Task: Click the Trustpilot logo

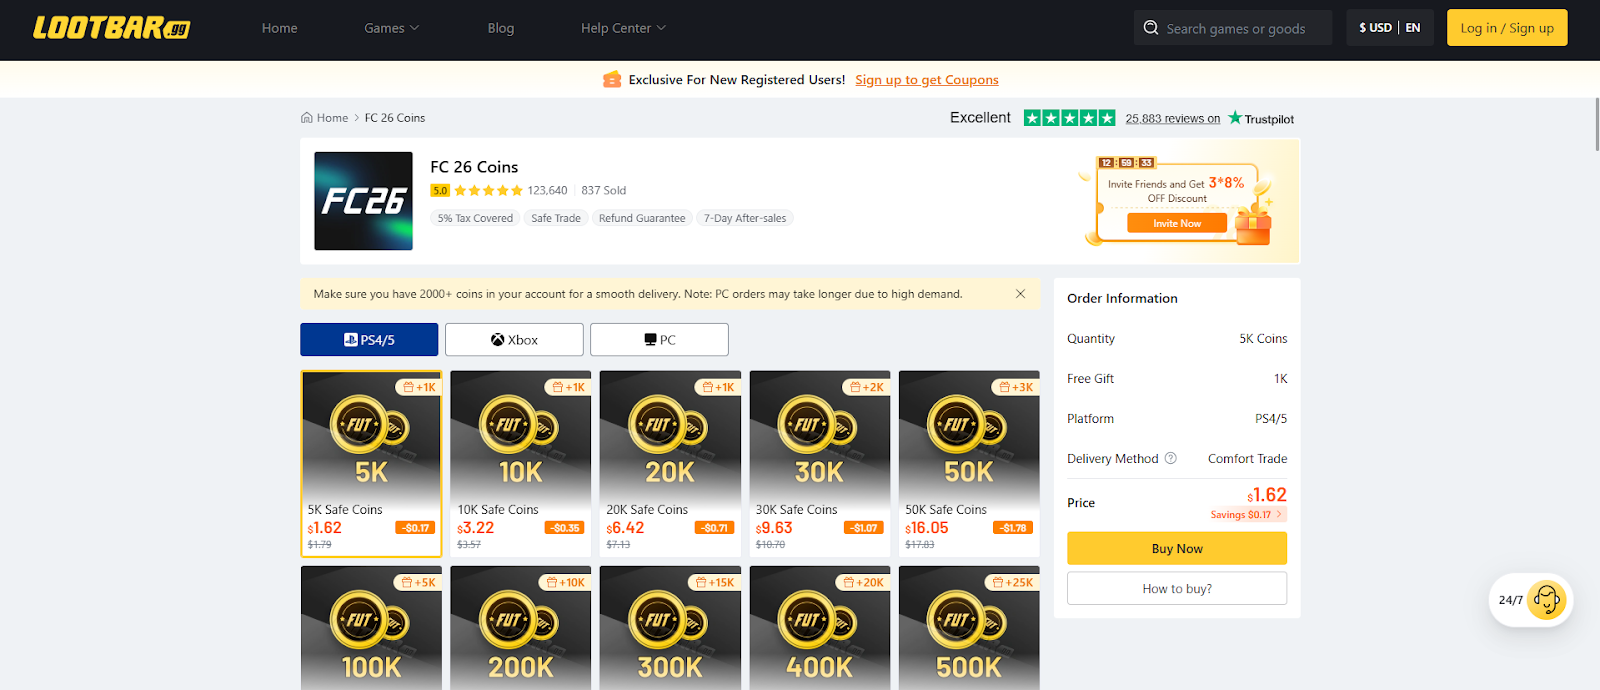Action: click(x=1261, y=118)
